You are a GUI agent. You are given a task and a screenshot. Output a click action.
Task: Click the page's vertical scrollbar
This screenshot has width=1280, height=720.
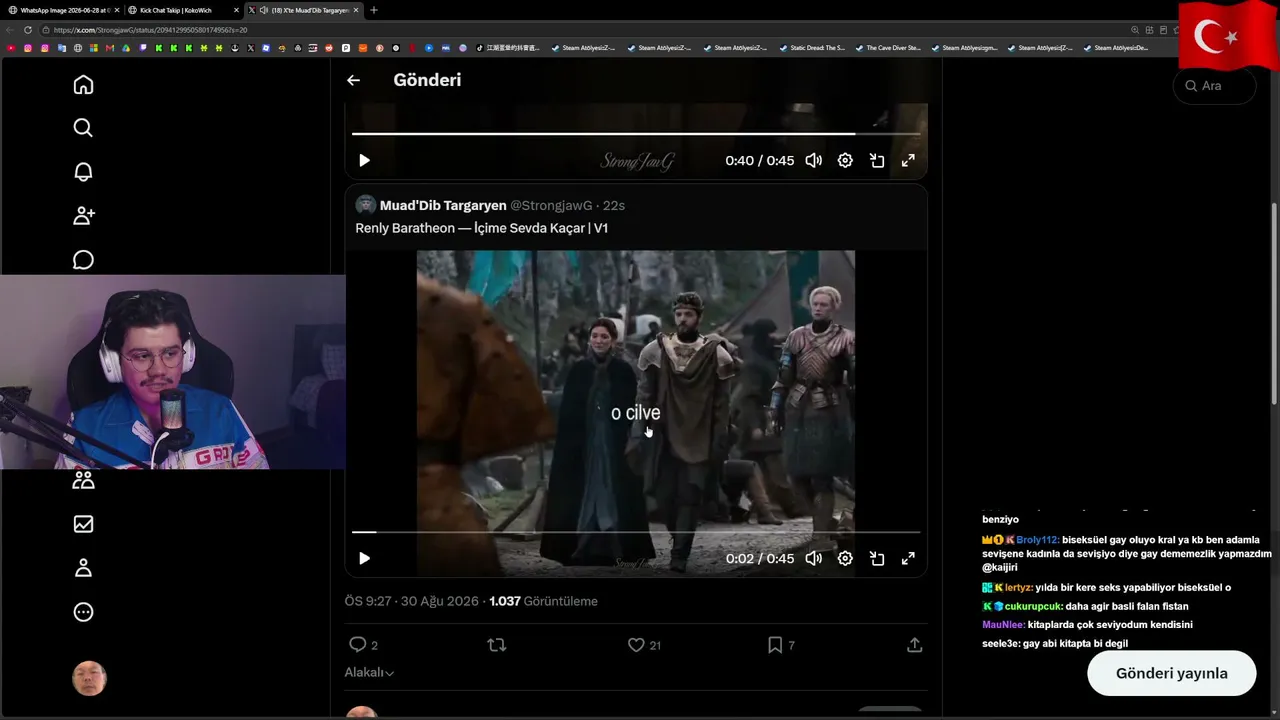(x=1274, y=303)
